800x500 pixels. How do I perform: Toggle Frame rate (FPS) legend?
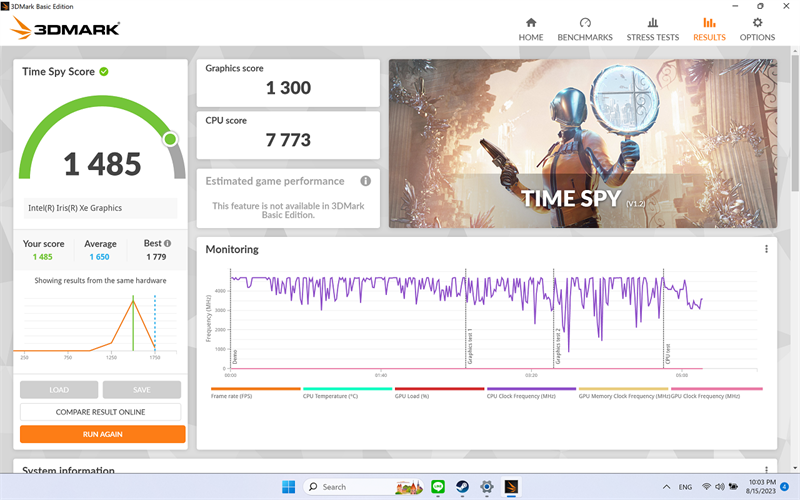click(255, 392)
